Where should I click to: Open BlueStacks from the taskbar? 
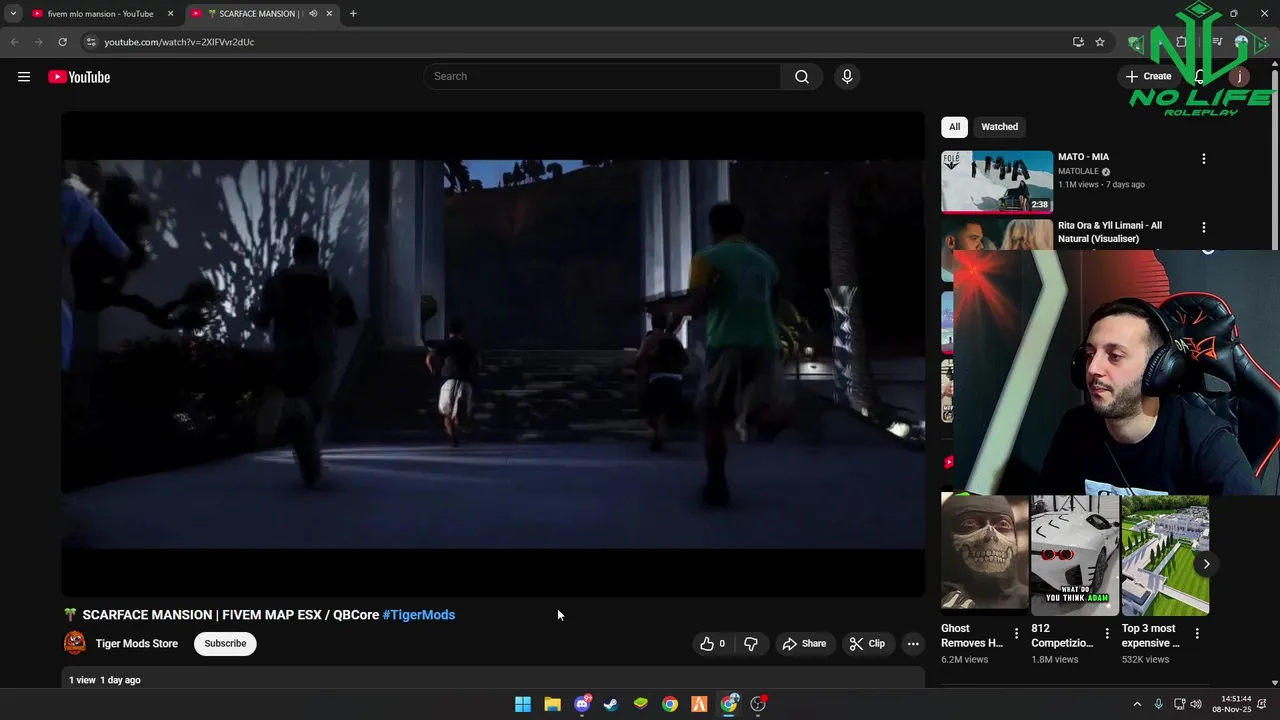pos(641,704)
